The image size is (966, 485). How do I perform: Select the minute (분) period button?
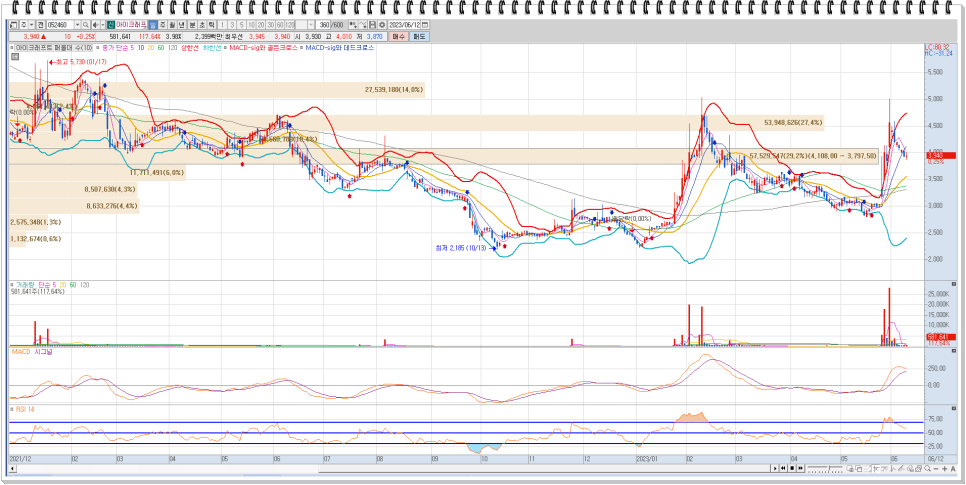[192, 25]
